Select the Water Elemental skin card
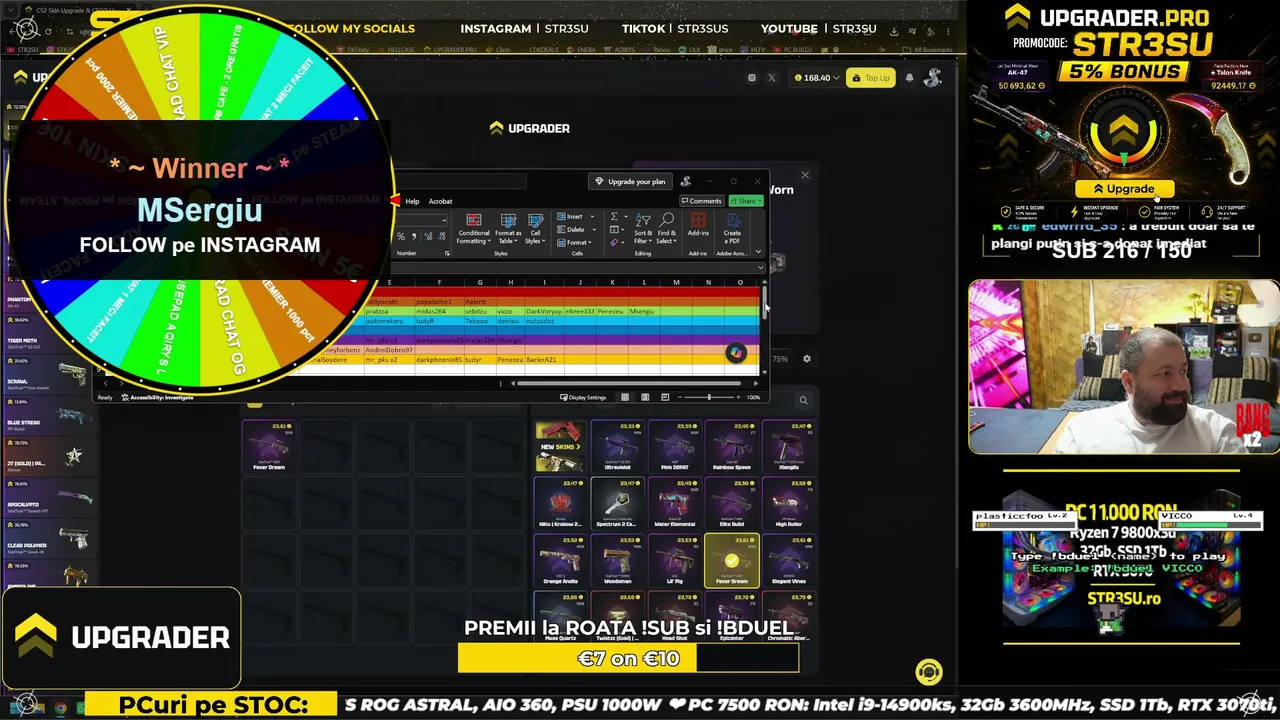1280x720 pixels. coord(674,503)
